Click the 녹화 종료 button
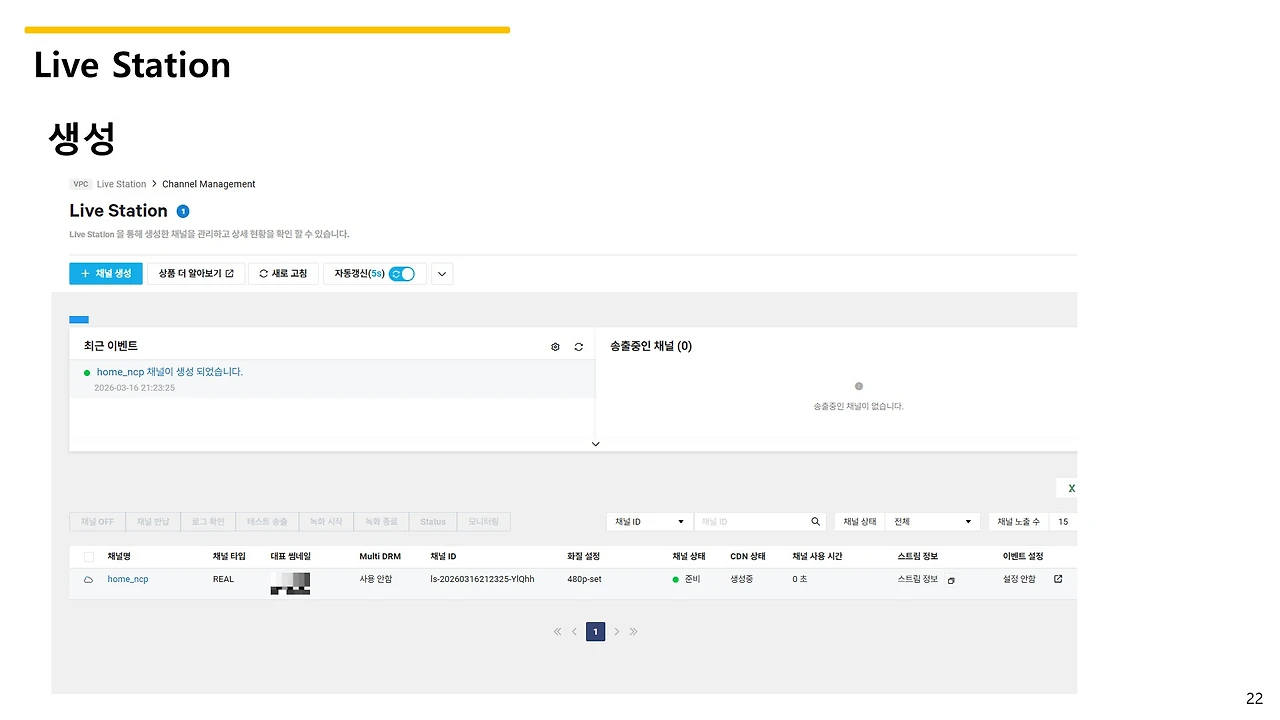The height and width of the screenshot is (720, 1280). pos(381,522)
